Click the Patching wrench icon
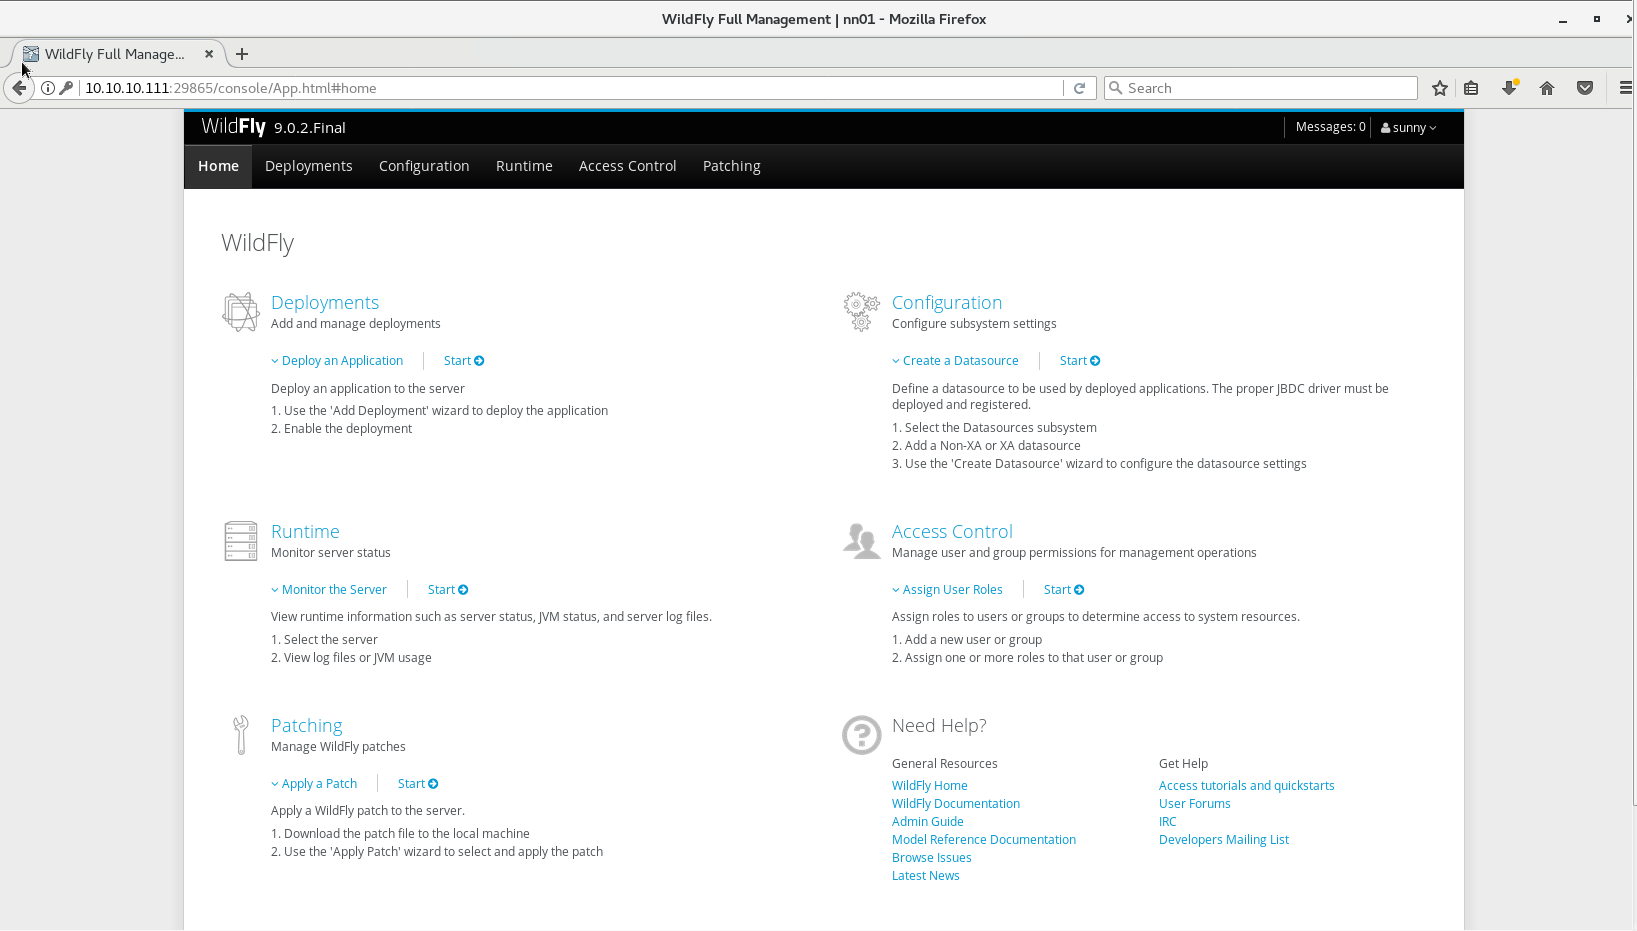The height and width of the screenshot is (931, 1637). 241,735
